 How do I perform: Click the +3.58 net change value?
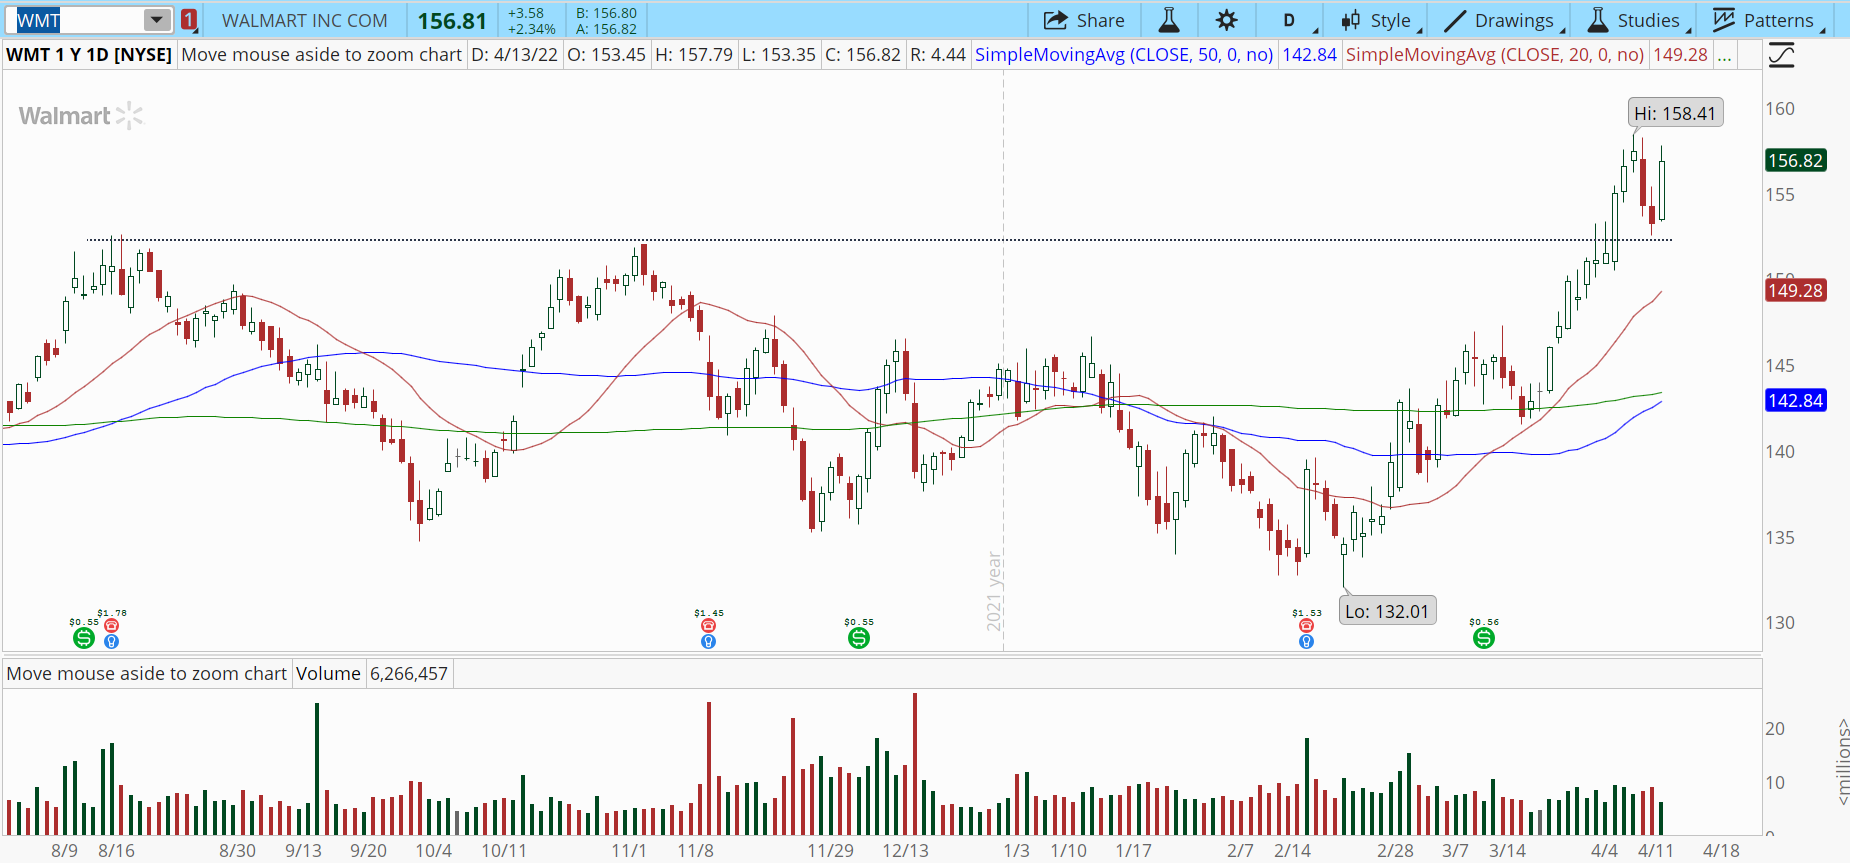coord(526,13)
